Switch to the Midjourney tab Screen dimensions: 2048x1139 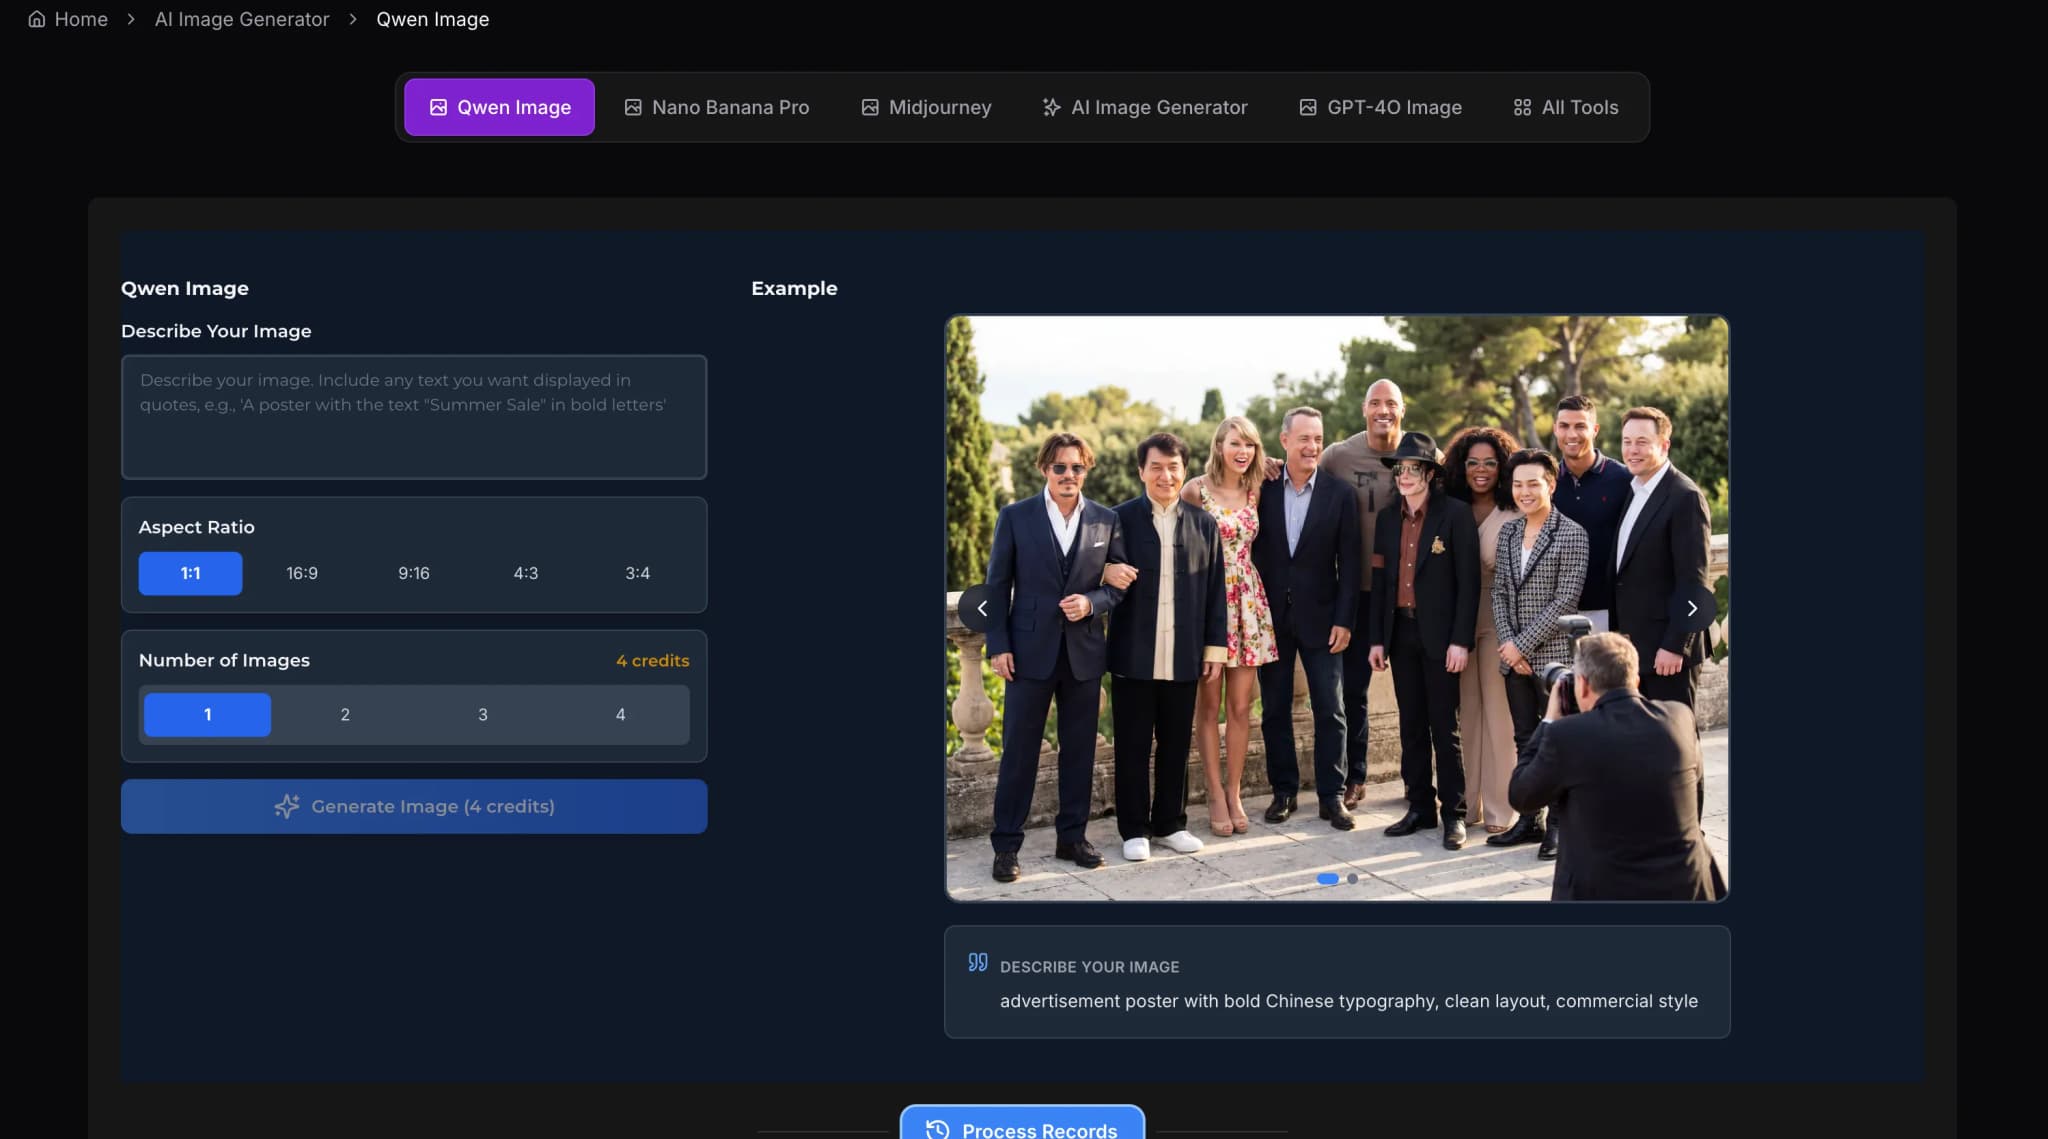(x=926, y=107)
